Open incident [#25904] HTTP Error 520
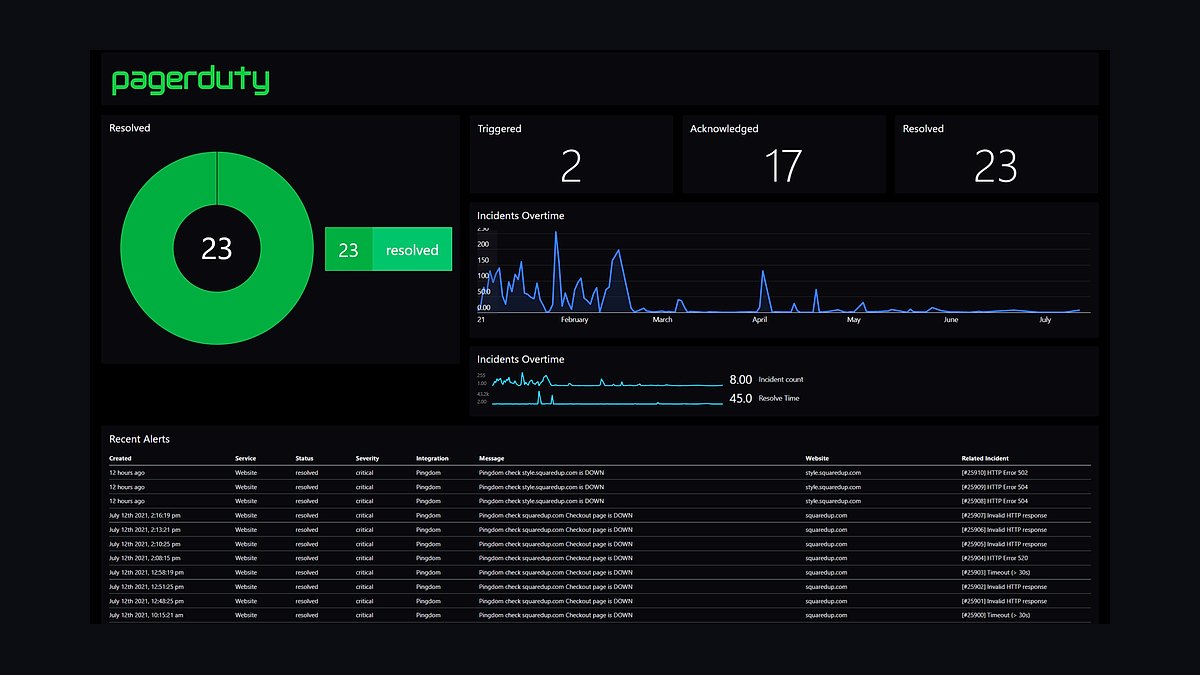Image resolution: width=1200 pixels, height=675 pixels. click(994, 558)
